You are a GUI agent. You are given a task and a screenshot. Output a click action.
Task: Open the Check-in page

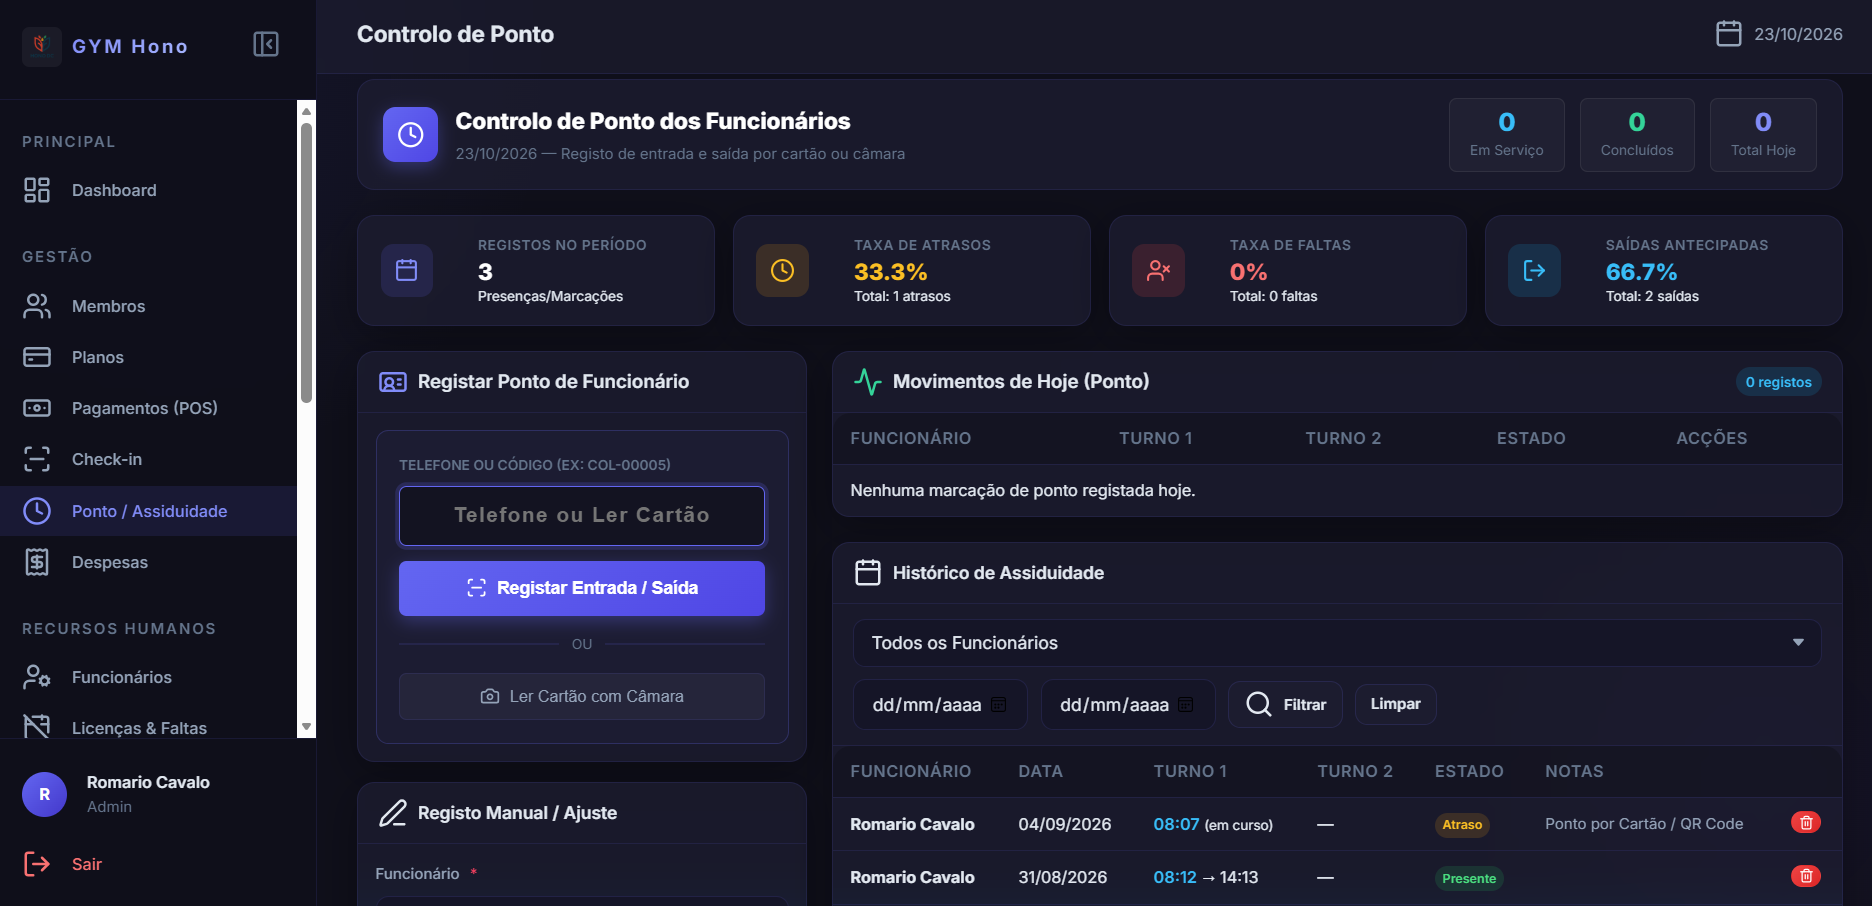148,459
